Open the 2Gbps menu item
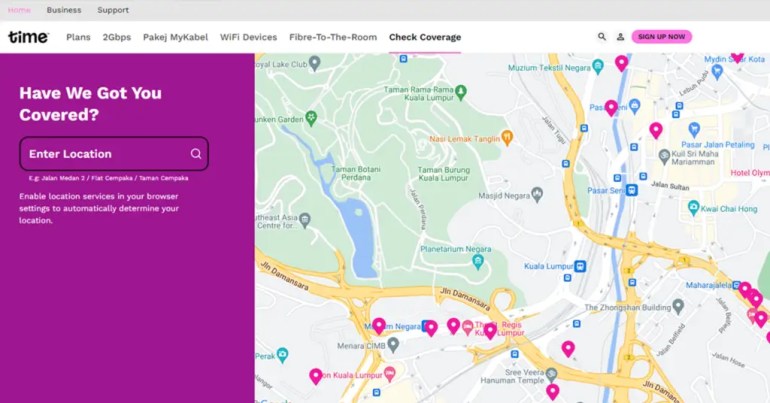770x403 pixels. tap(117, 37)
